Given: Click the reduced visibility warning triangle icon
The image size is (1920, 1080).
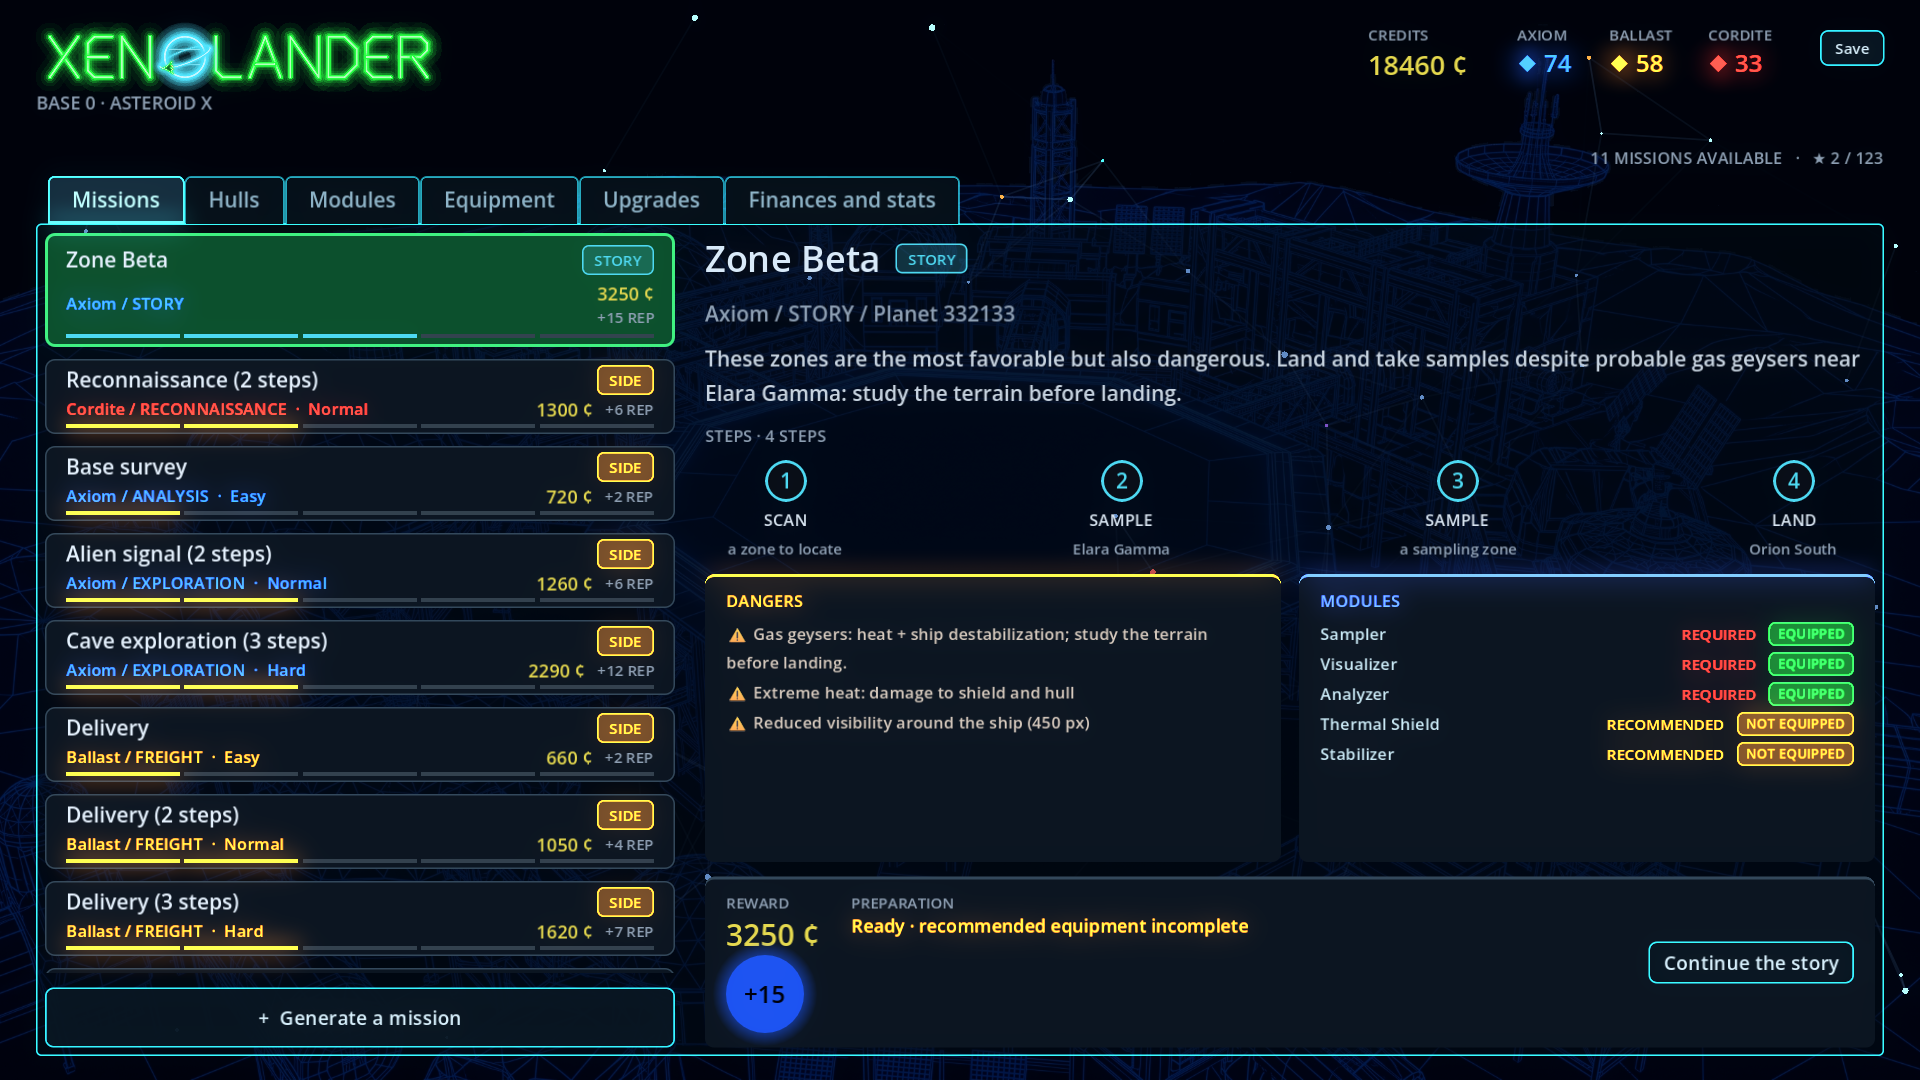Looking at the screenshot, I should (x=737, y=724).
